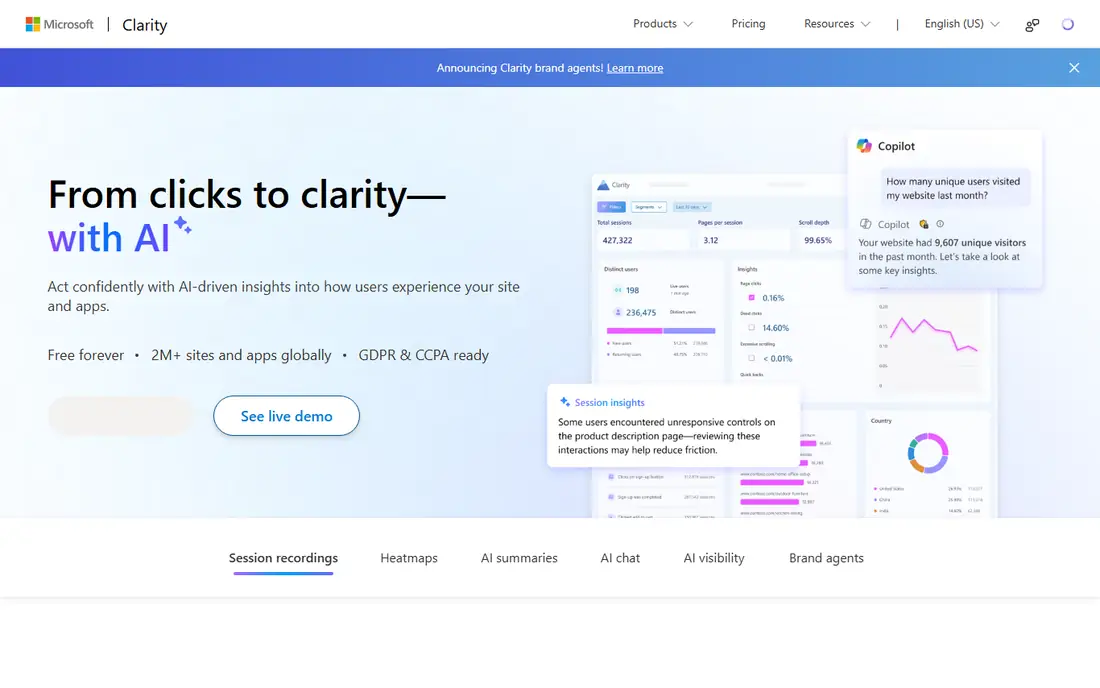The image size is (1100, 688).
Task: Open the Segments dropdown in dashboard preview
Action: tap(648, 207)
